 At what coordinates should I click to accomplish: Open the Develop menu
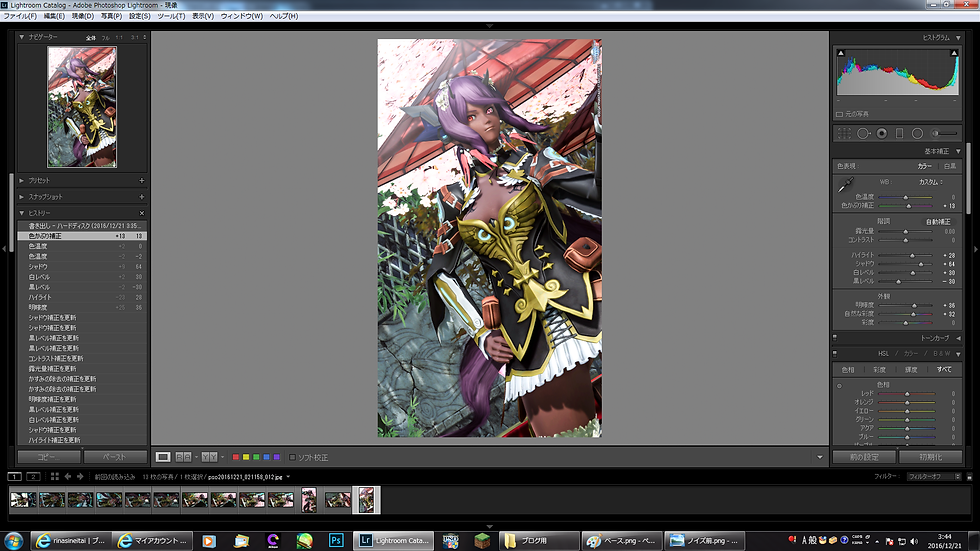[x=82, y=16]
